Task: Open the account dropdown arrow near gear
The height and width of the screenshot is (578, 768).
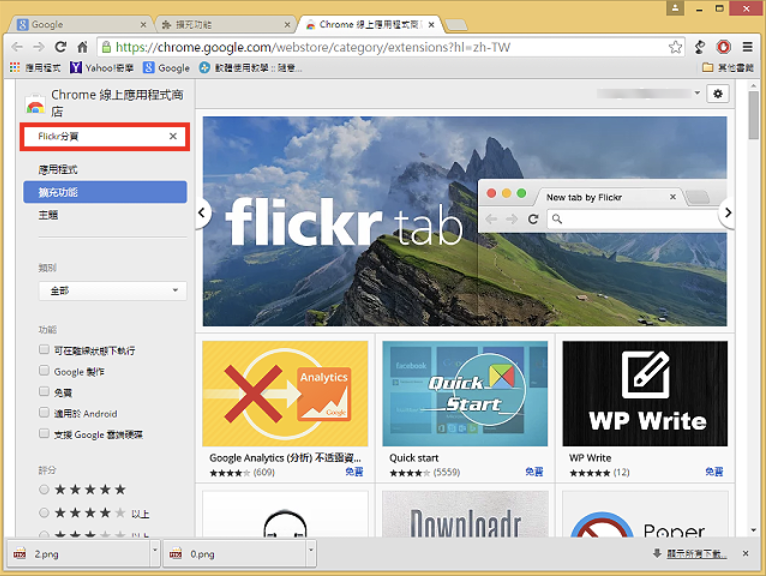Action: tap(697, 93)
